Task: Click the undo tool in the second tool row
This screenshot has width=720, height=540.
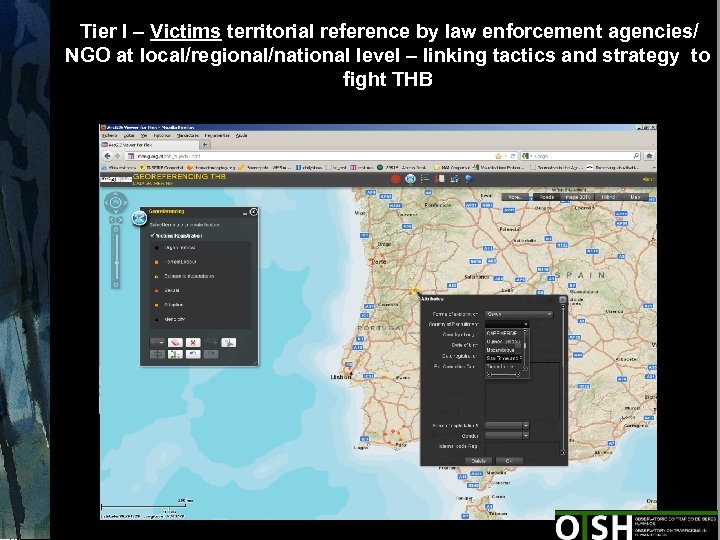Action: pyautogui.click(x=193, y=354)
